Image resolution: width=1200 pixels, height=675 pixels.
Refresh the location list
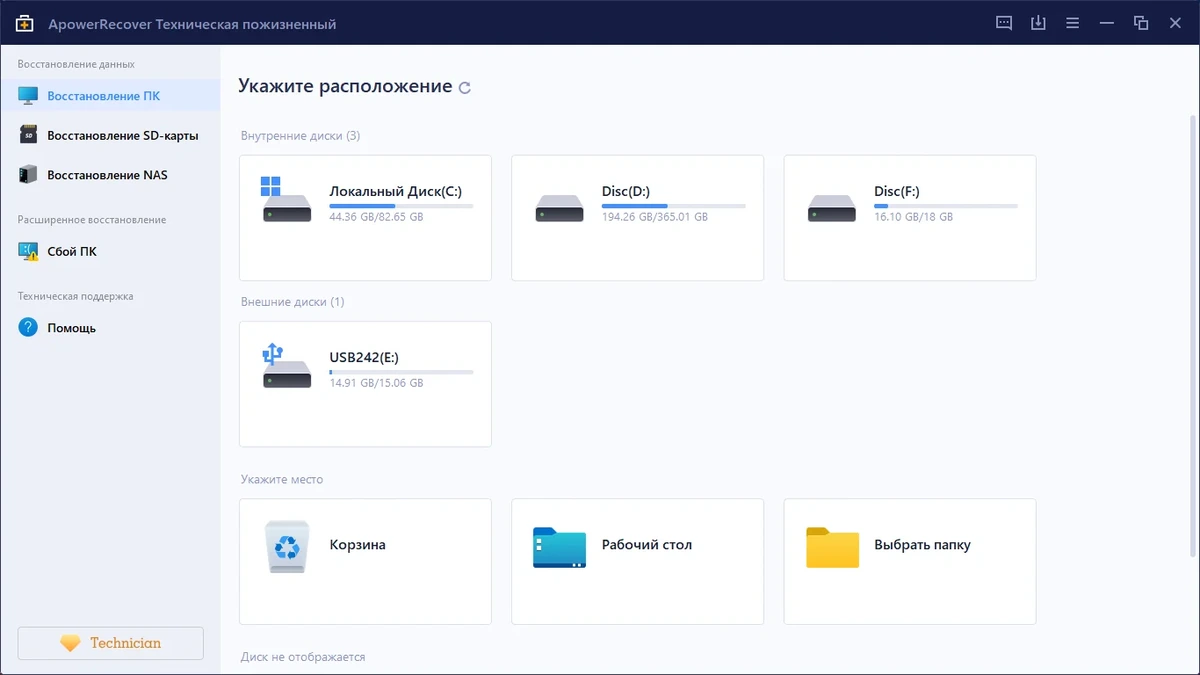click(464, 88)
